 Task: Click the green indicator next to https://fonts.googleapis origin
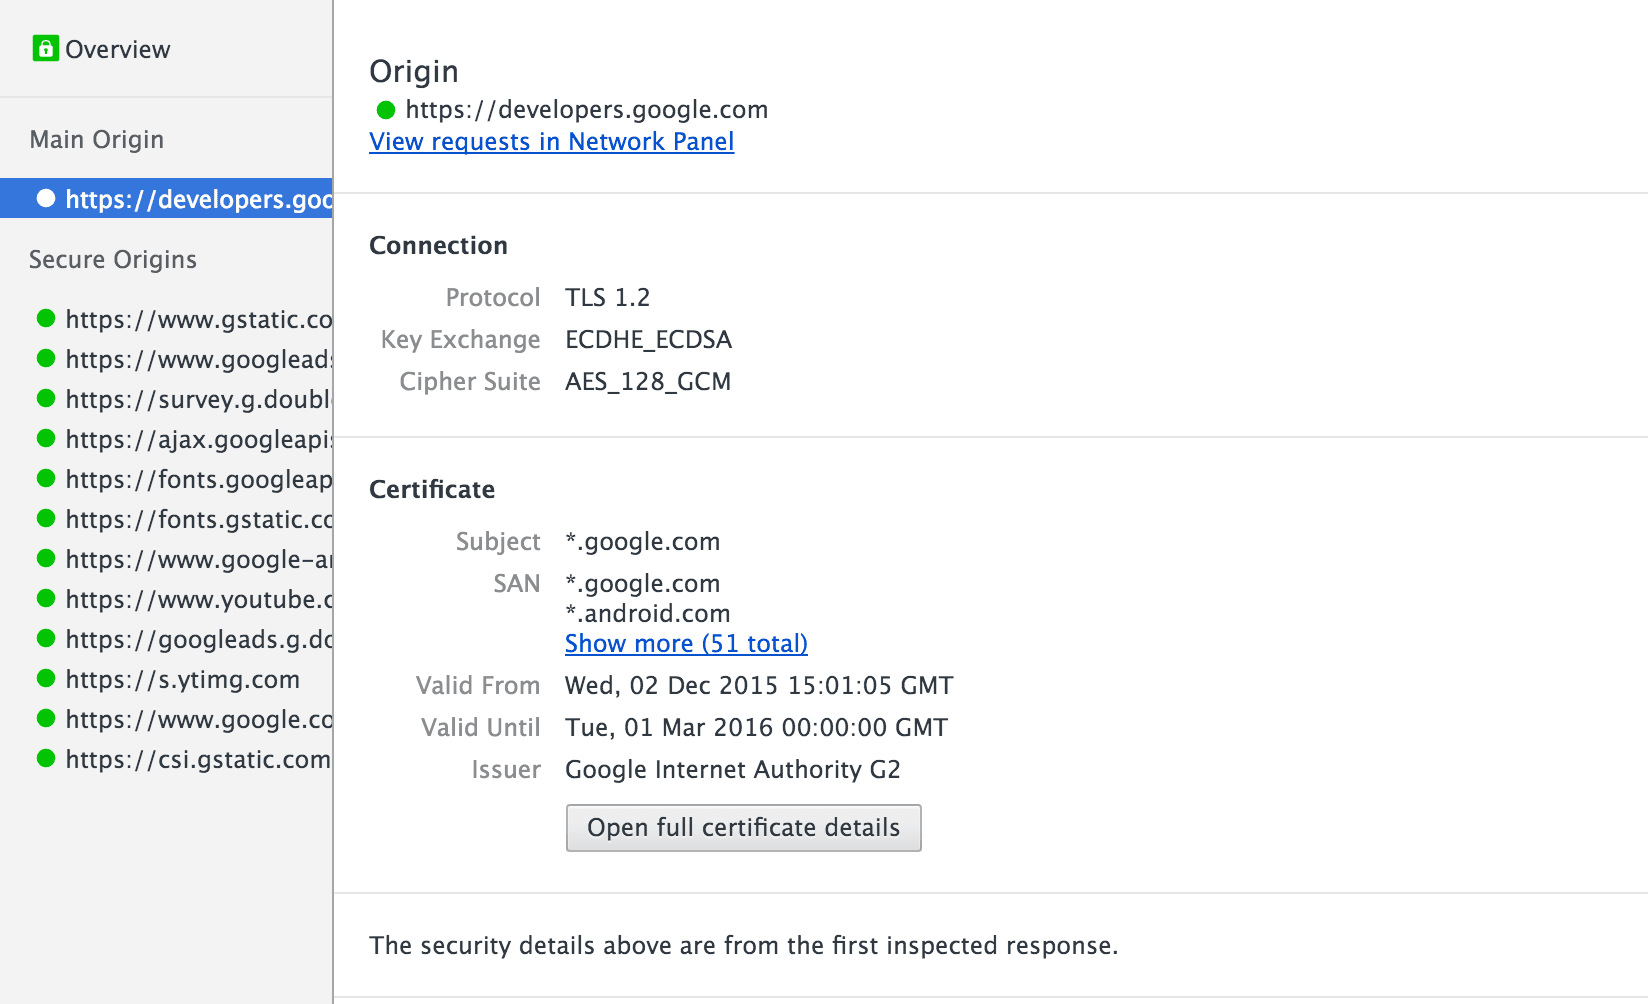click(x=46, y=479)
